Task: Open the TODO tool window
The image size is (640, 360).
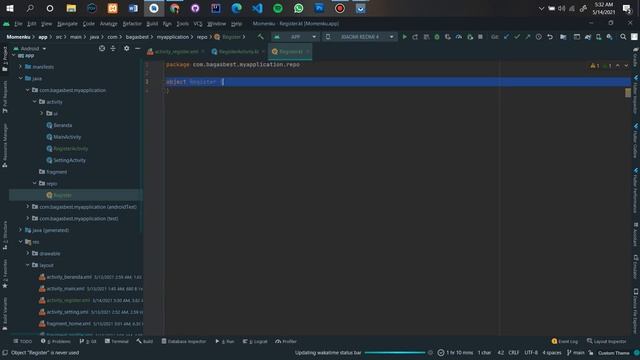Action: [22, 341]
